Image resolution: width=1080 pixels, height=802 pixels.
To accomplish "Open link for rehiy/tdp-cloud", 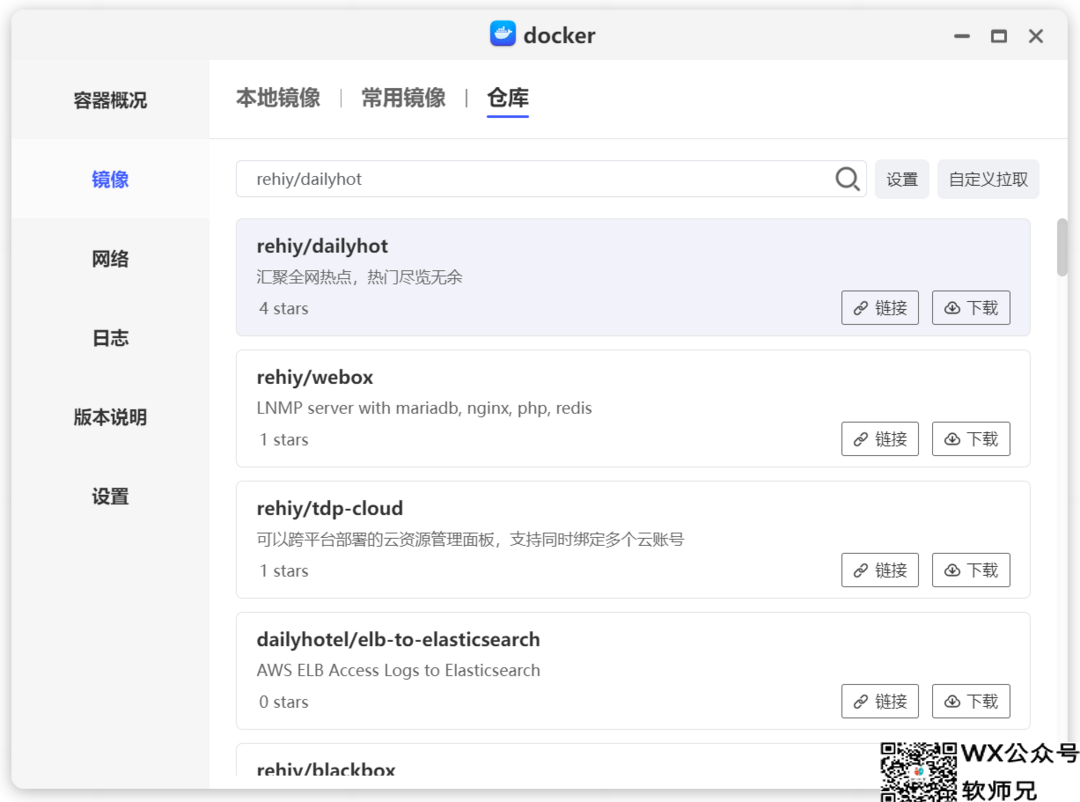I will coord(880,570).
